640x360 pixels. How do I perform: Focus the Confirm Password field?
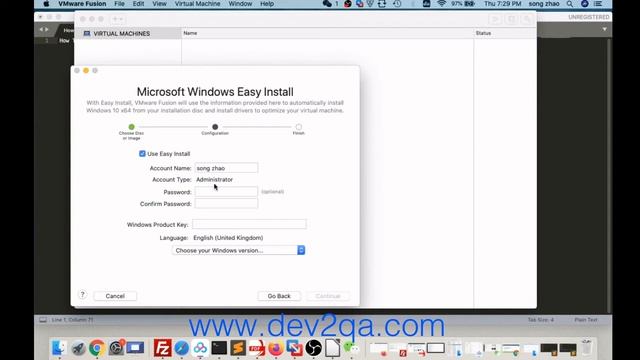tap(226, 203)
